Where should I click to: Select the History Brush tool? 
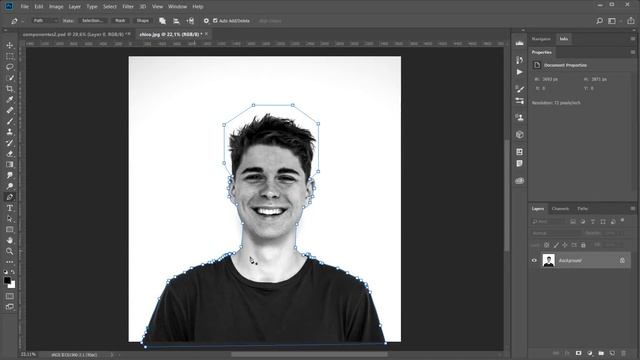[10, 143]
